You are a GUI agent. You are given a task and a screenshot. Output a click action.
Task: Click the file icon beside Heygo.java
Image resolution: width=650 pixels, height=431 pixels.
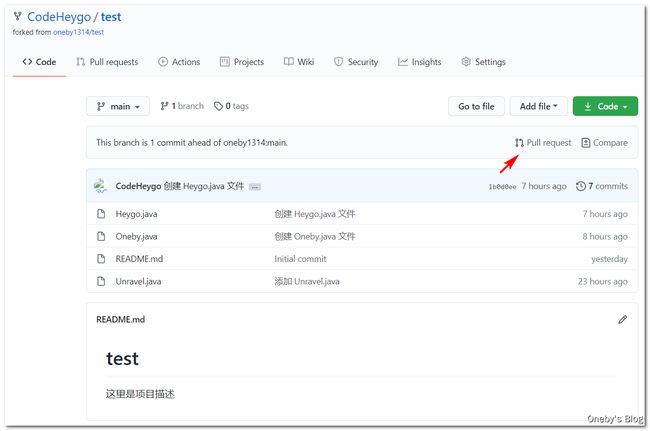point(101,214)
